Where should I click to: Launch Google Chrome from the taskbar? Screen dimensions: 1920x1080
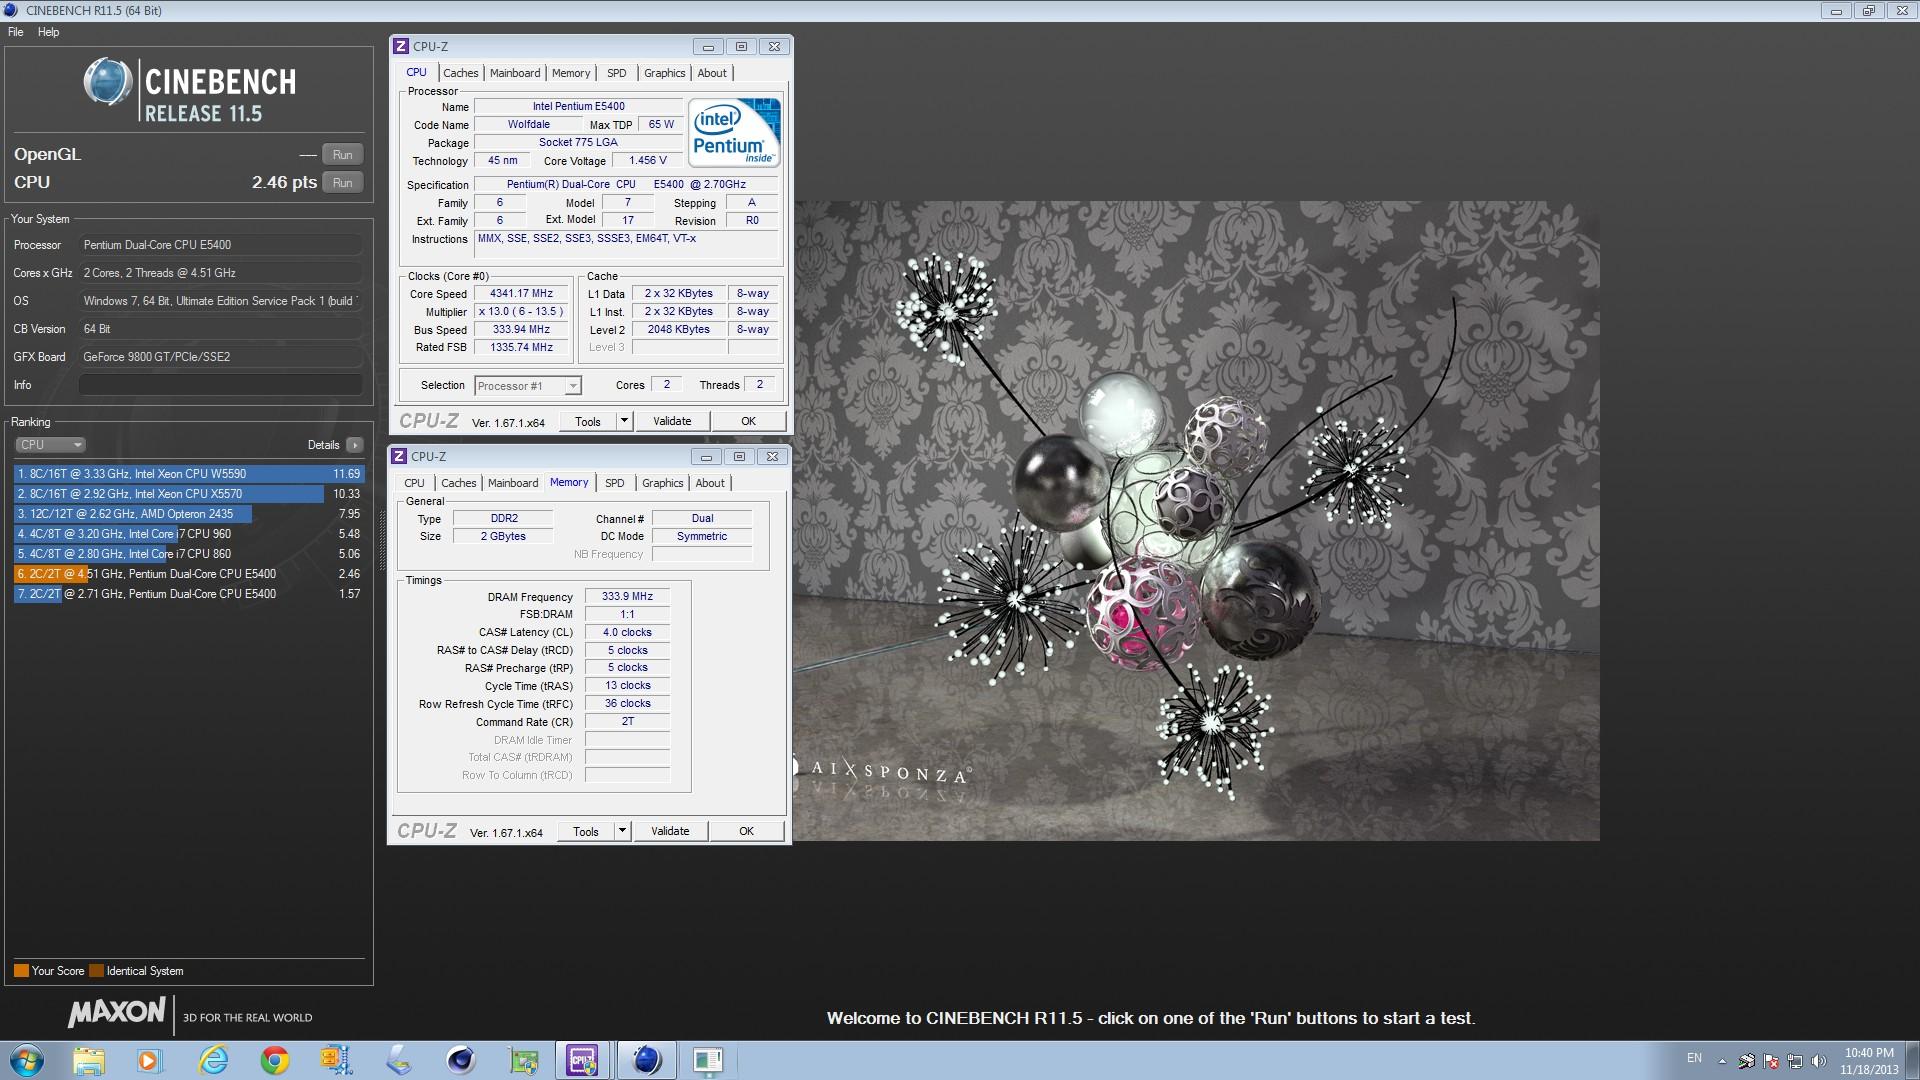click(x=274, y=1060)
